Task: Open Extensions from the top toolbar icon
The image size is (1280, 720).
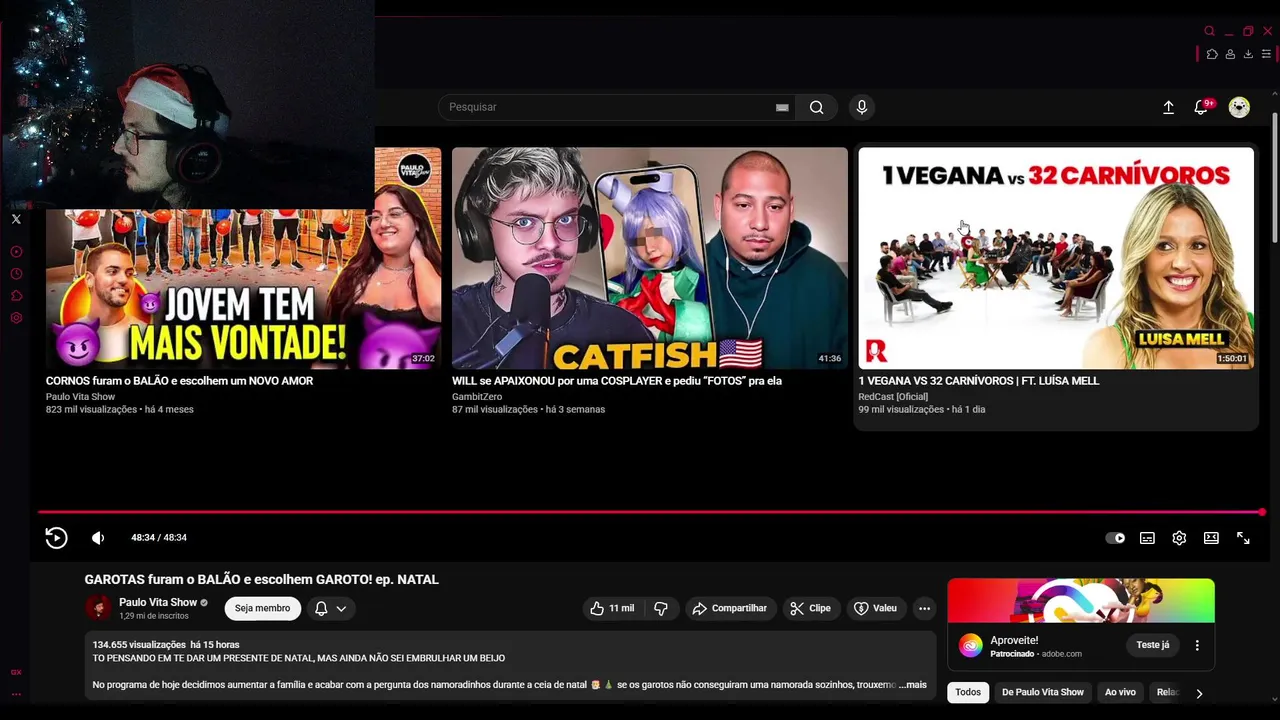Action: [x=1212, y=54]
